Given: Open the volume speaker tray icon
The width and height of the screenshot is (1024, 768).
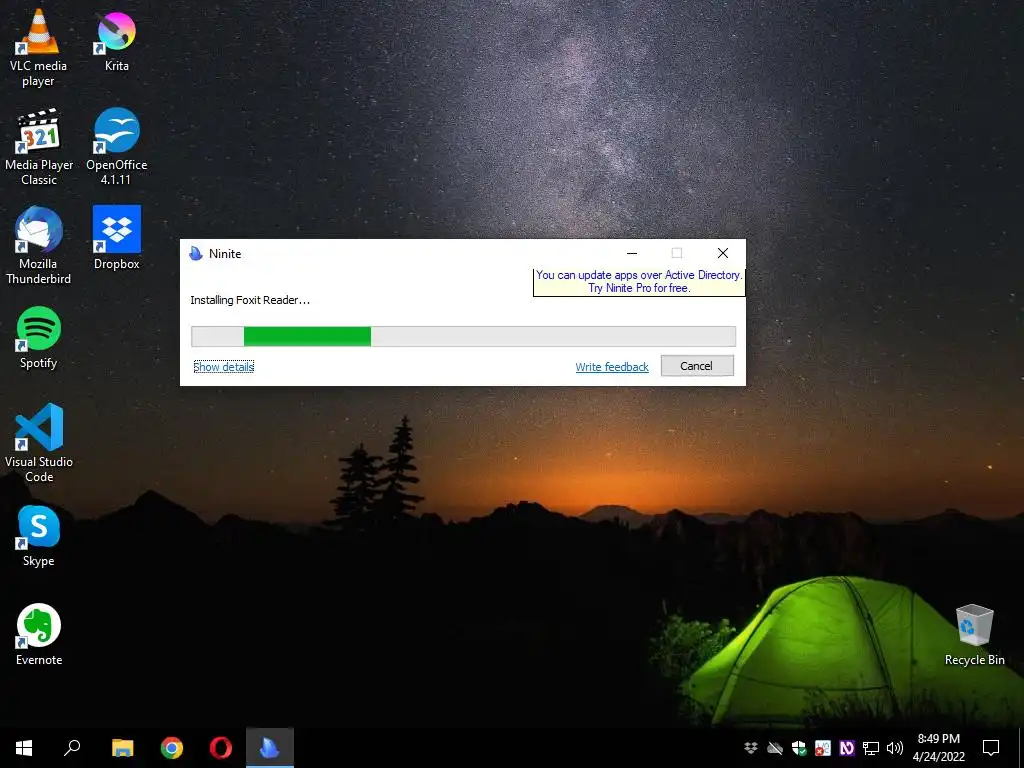Looking at the screenshot, I should [895, 748].
